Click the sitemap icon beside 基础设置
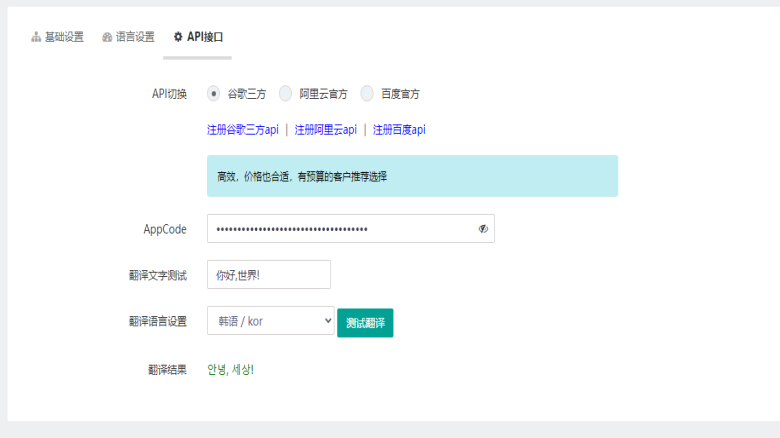The width and height of the screenshot is (780, 438). pos(36,37)
